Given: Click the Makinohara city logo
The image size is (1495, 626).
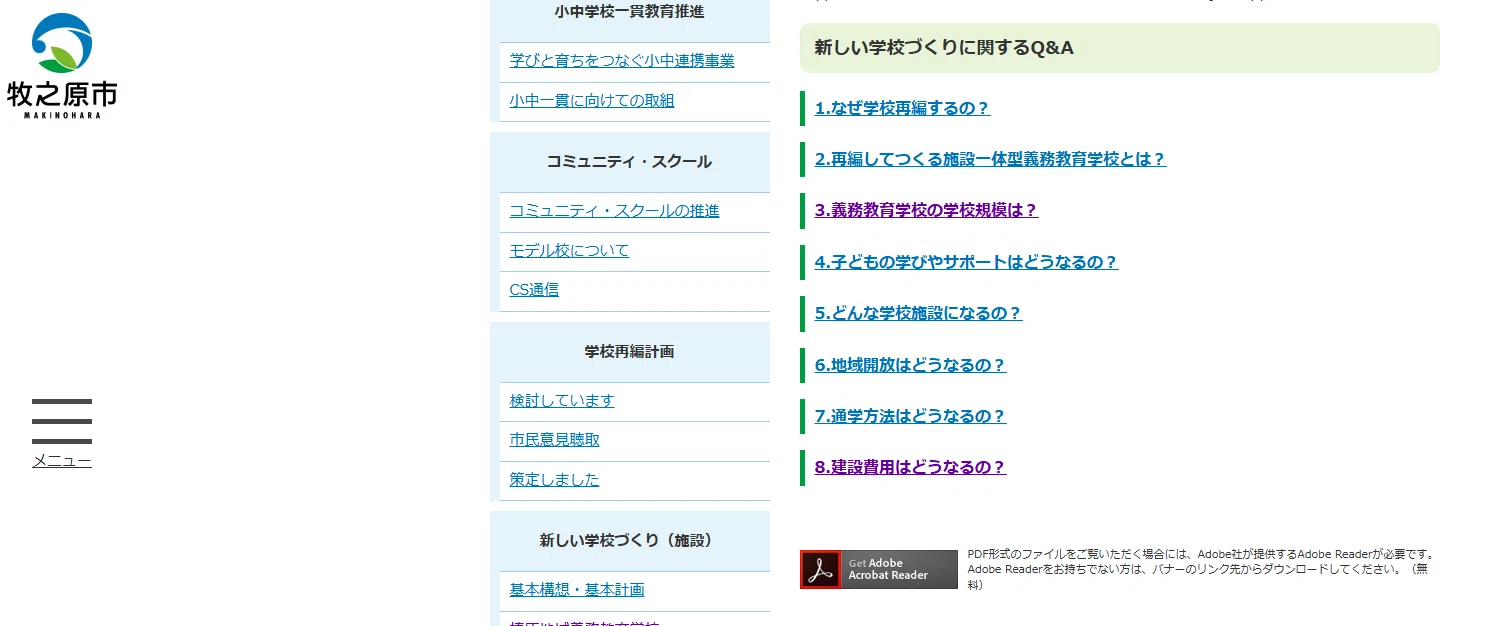Looking at the screenshot, I should (x=62, y=66).
